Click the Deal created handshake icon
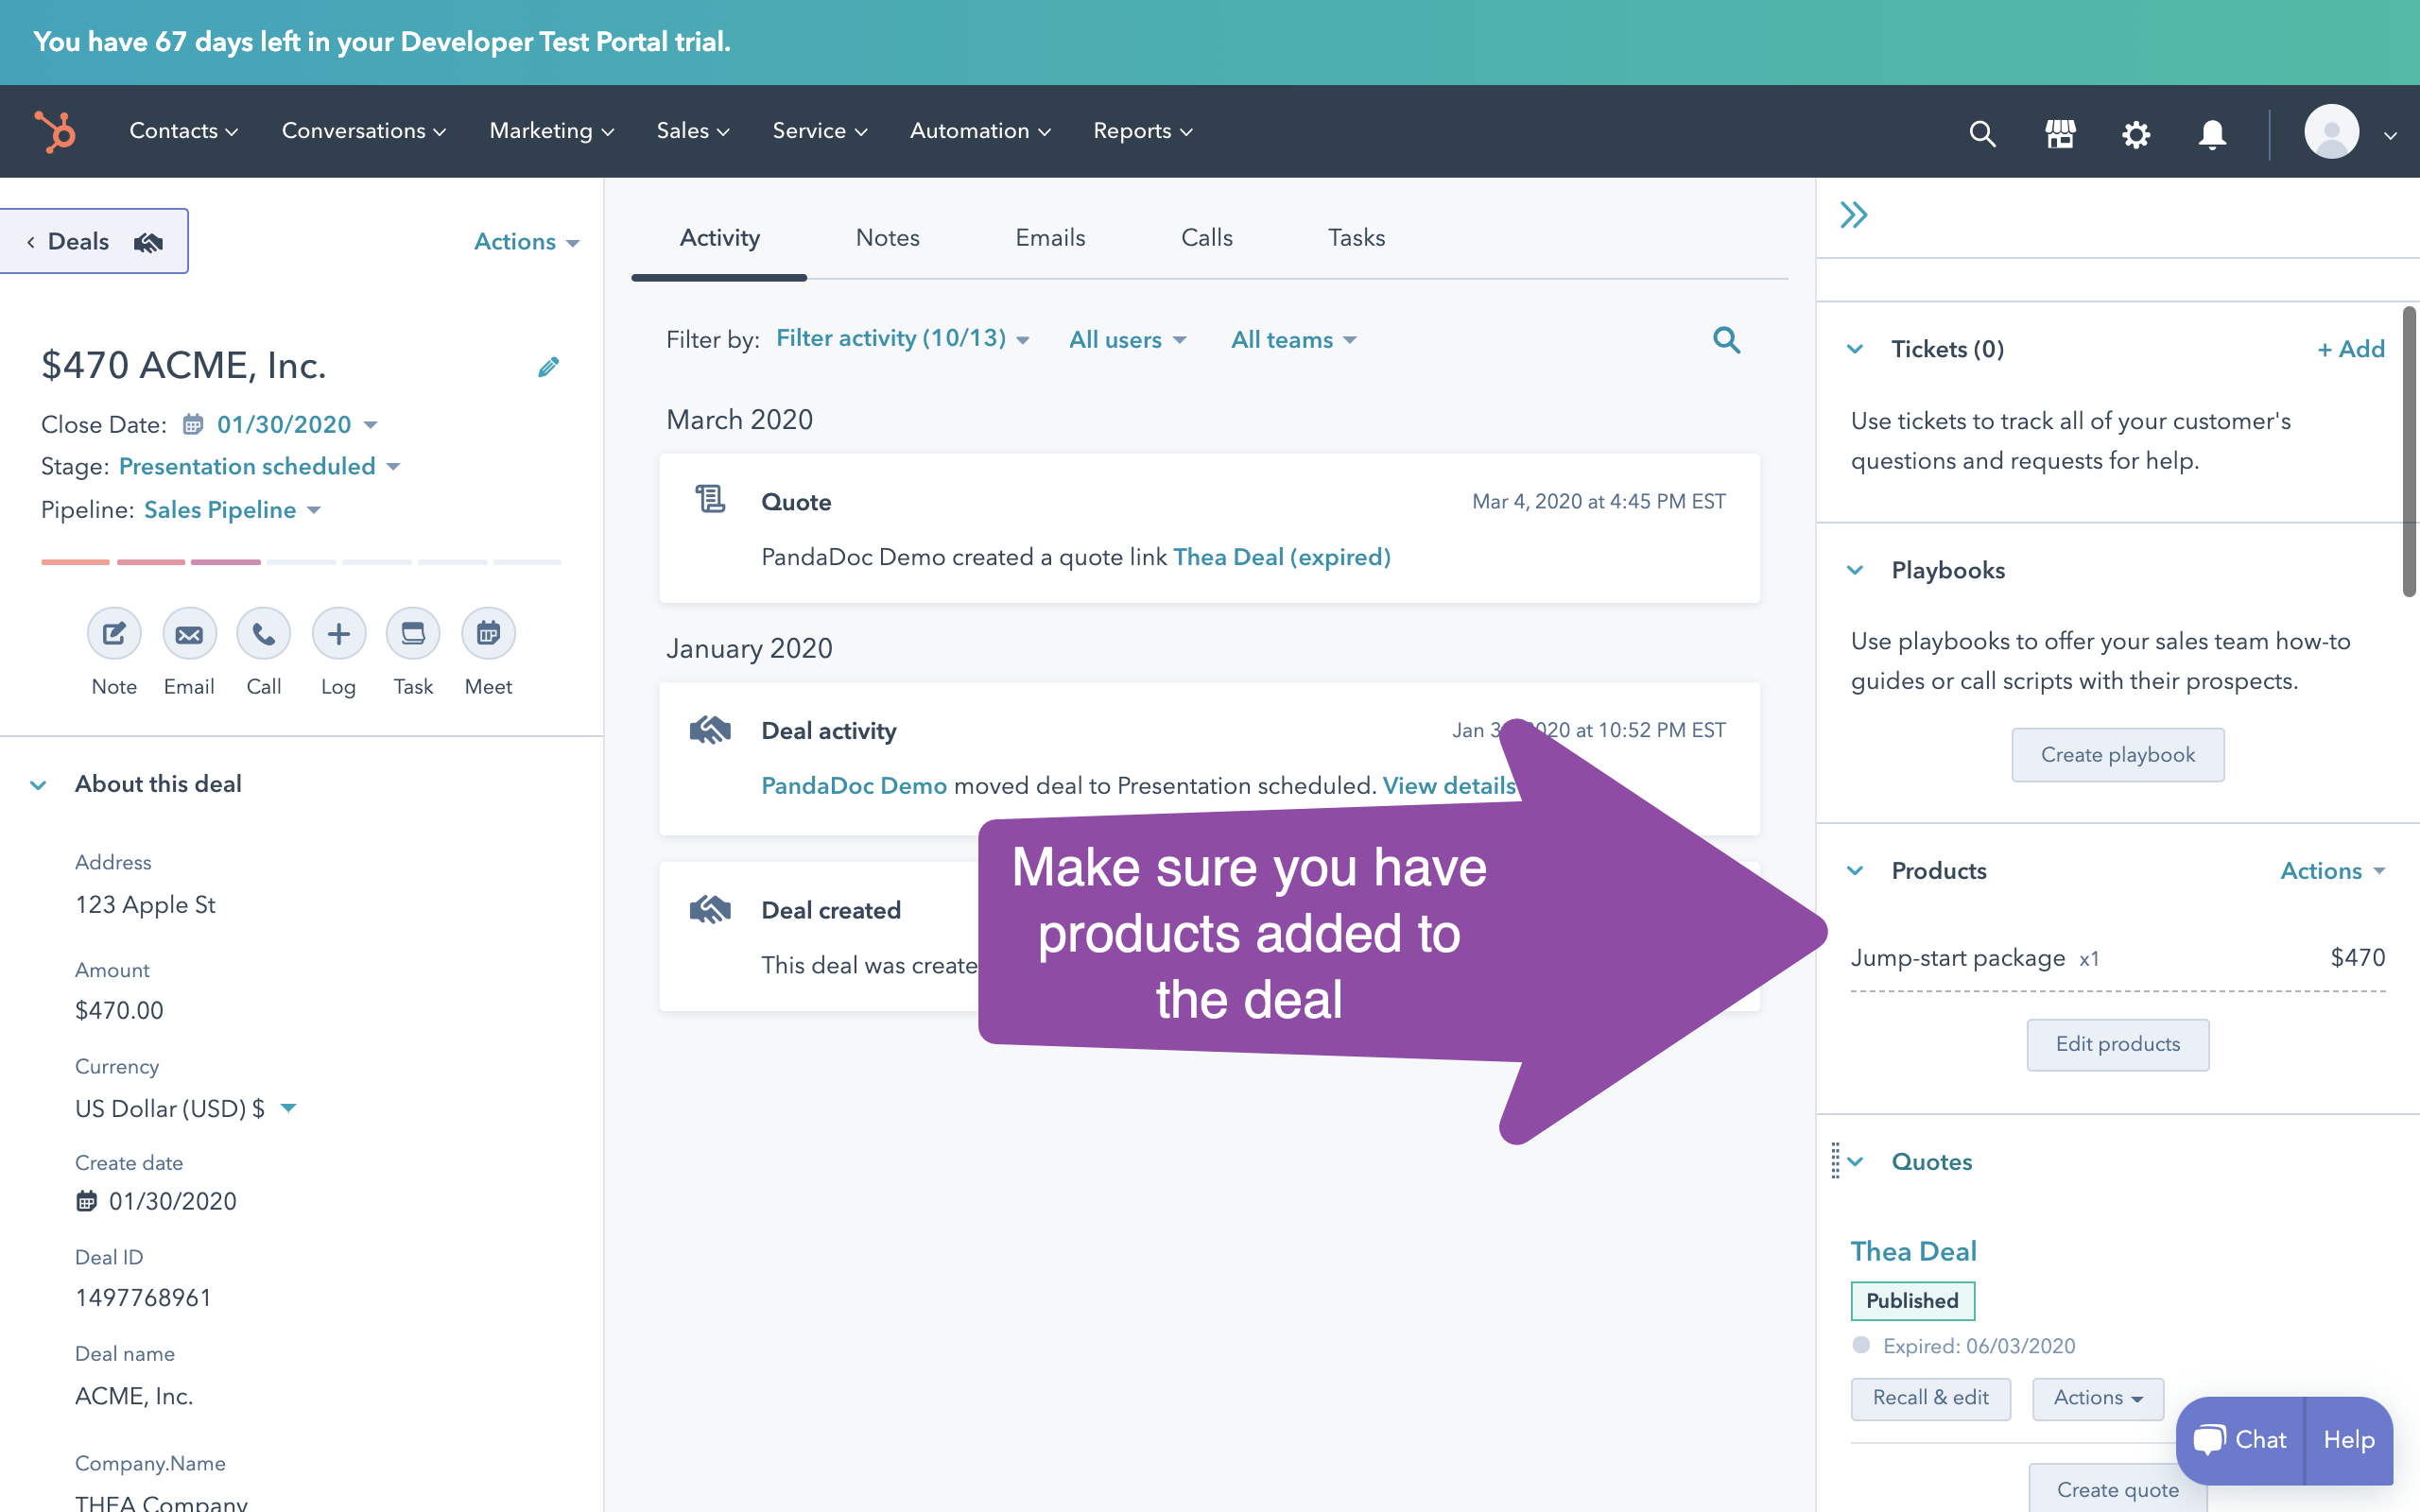Viewport: 2420px width, 1512px height. 710,909
